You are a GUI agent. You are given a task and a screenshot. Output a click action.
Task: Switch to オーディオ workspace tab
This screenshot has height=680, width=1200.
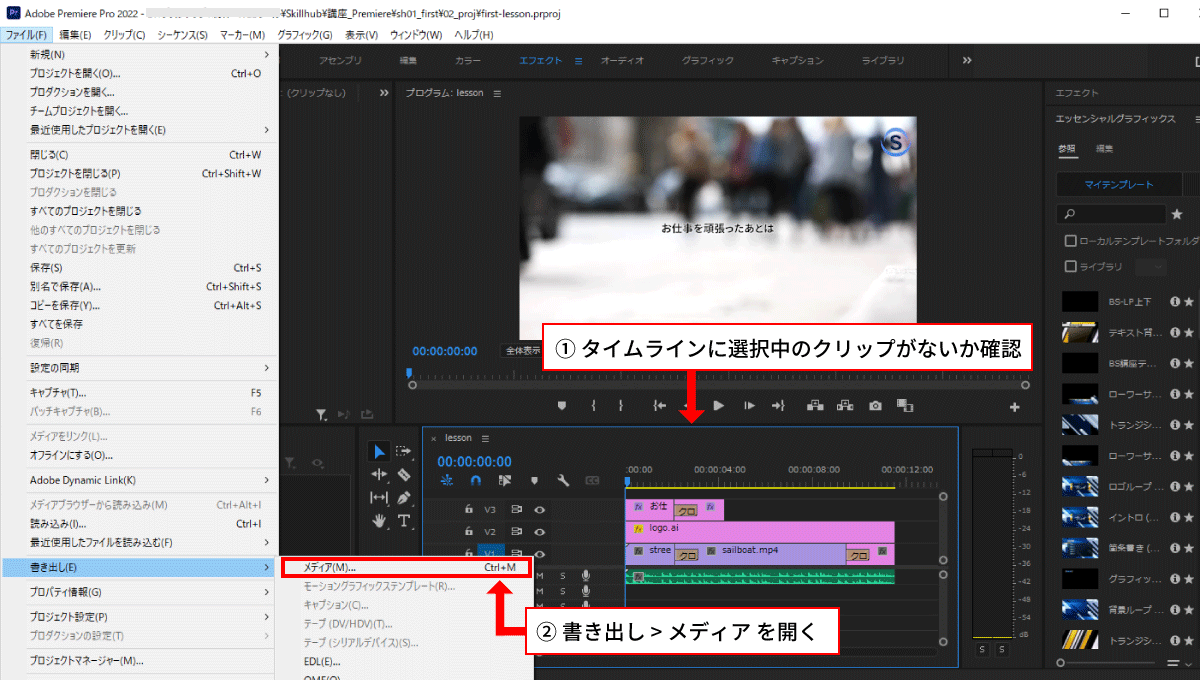[x=622, y=61]
